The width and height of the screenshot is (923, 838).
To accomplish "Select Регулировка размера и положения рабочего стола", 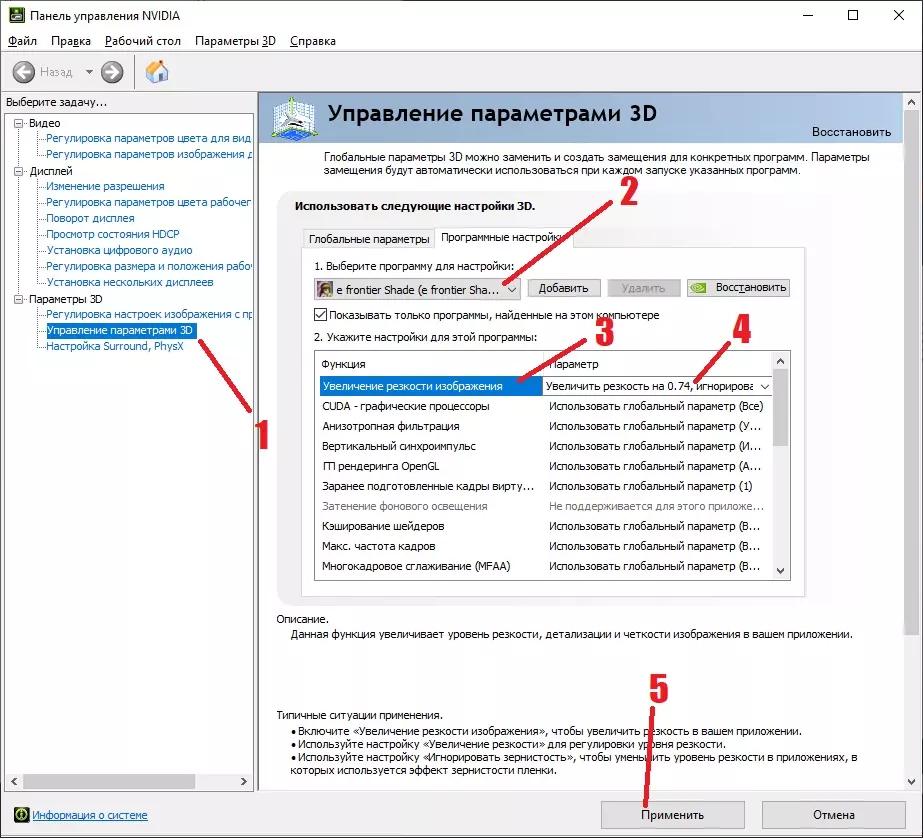I will point(149,267).
